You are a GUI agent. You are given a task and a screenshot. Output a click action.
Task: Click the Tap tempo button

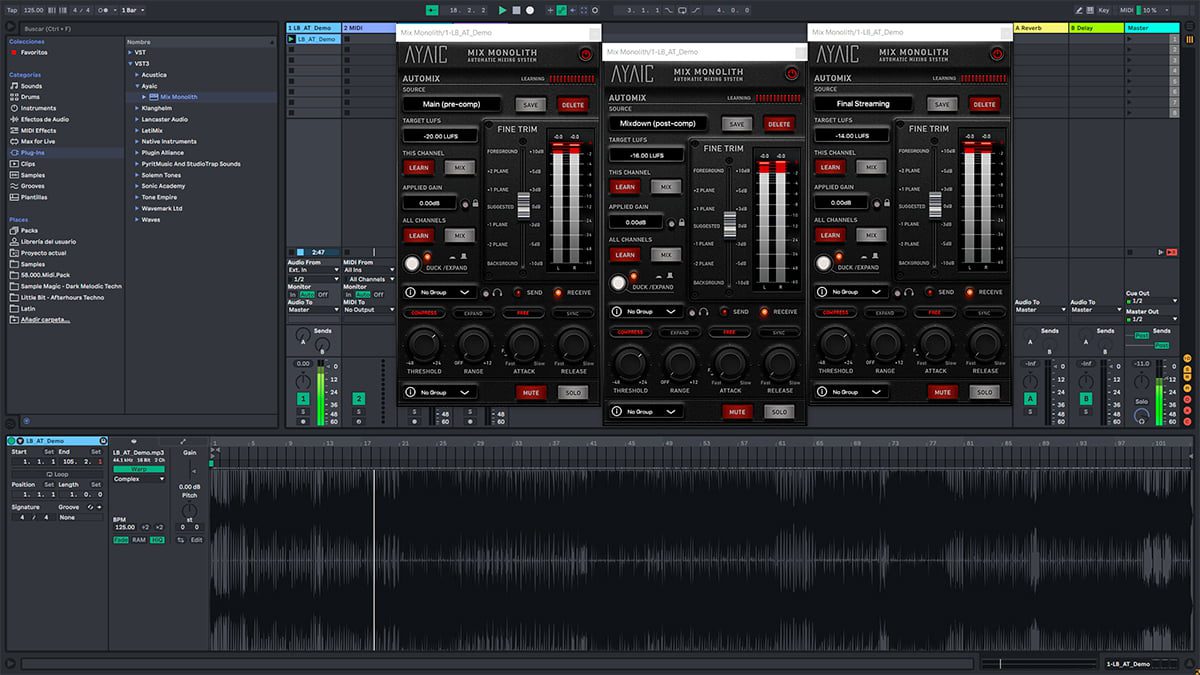[x=14, y=10]
